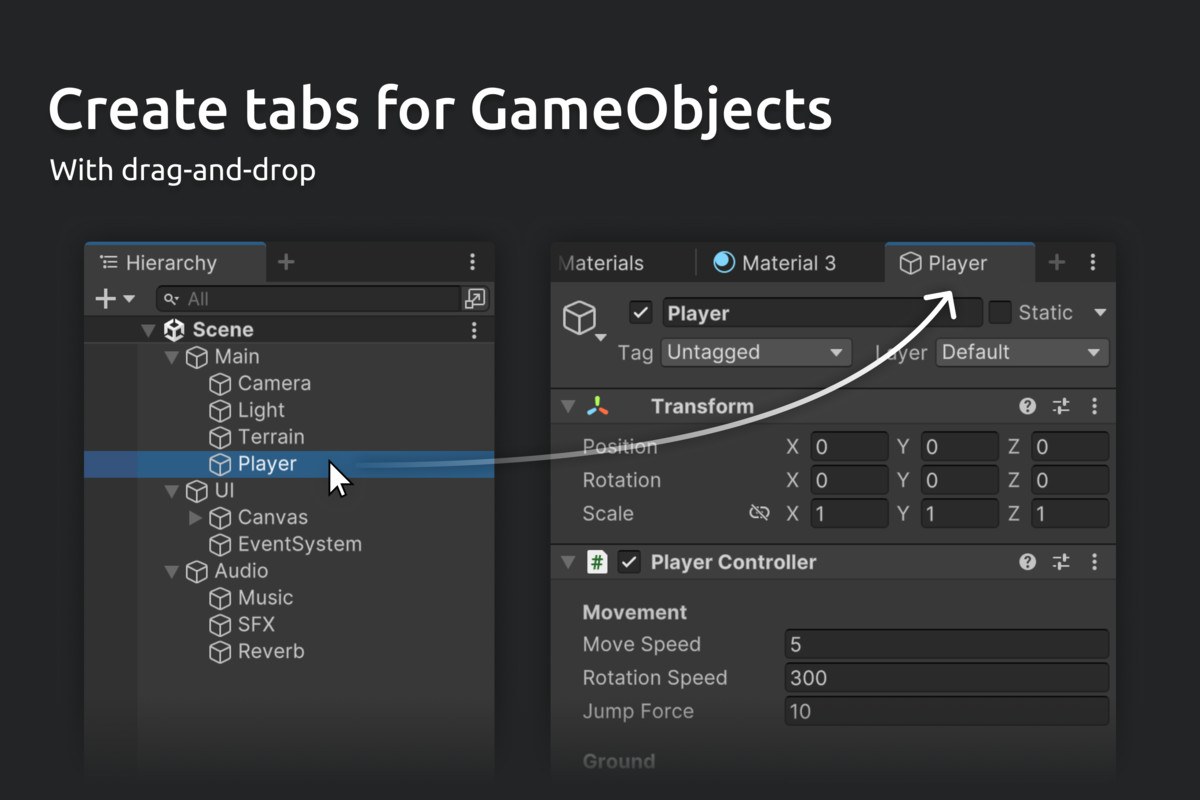Select the Hierarchy tab
This screenshot has height=800, width=1200.
tap(175, 263)
